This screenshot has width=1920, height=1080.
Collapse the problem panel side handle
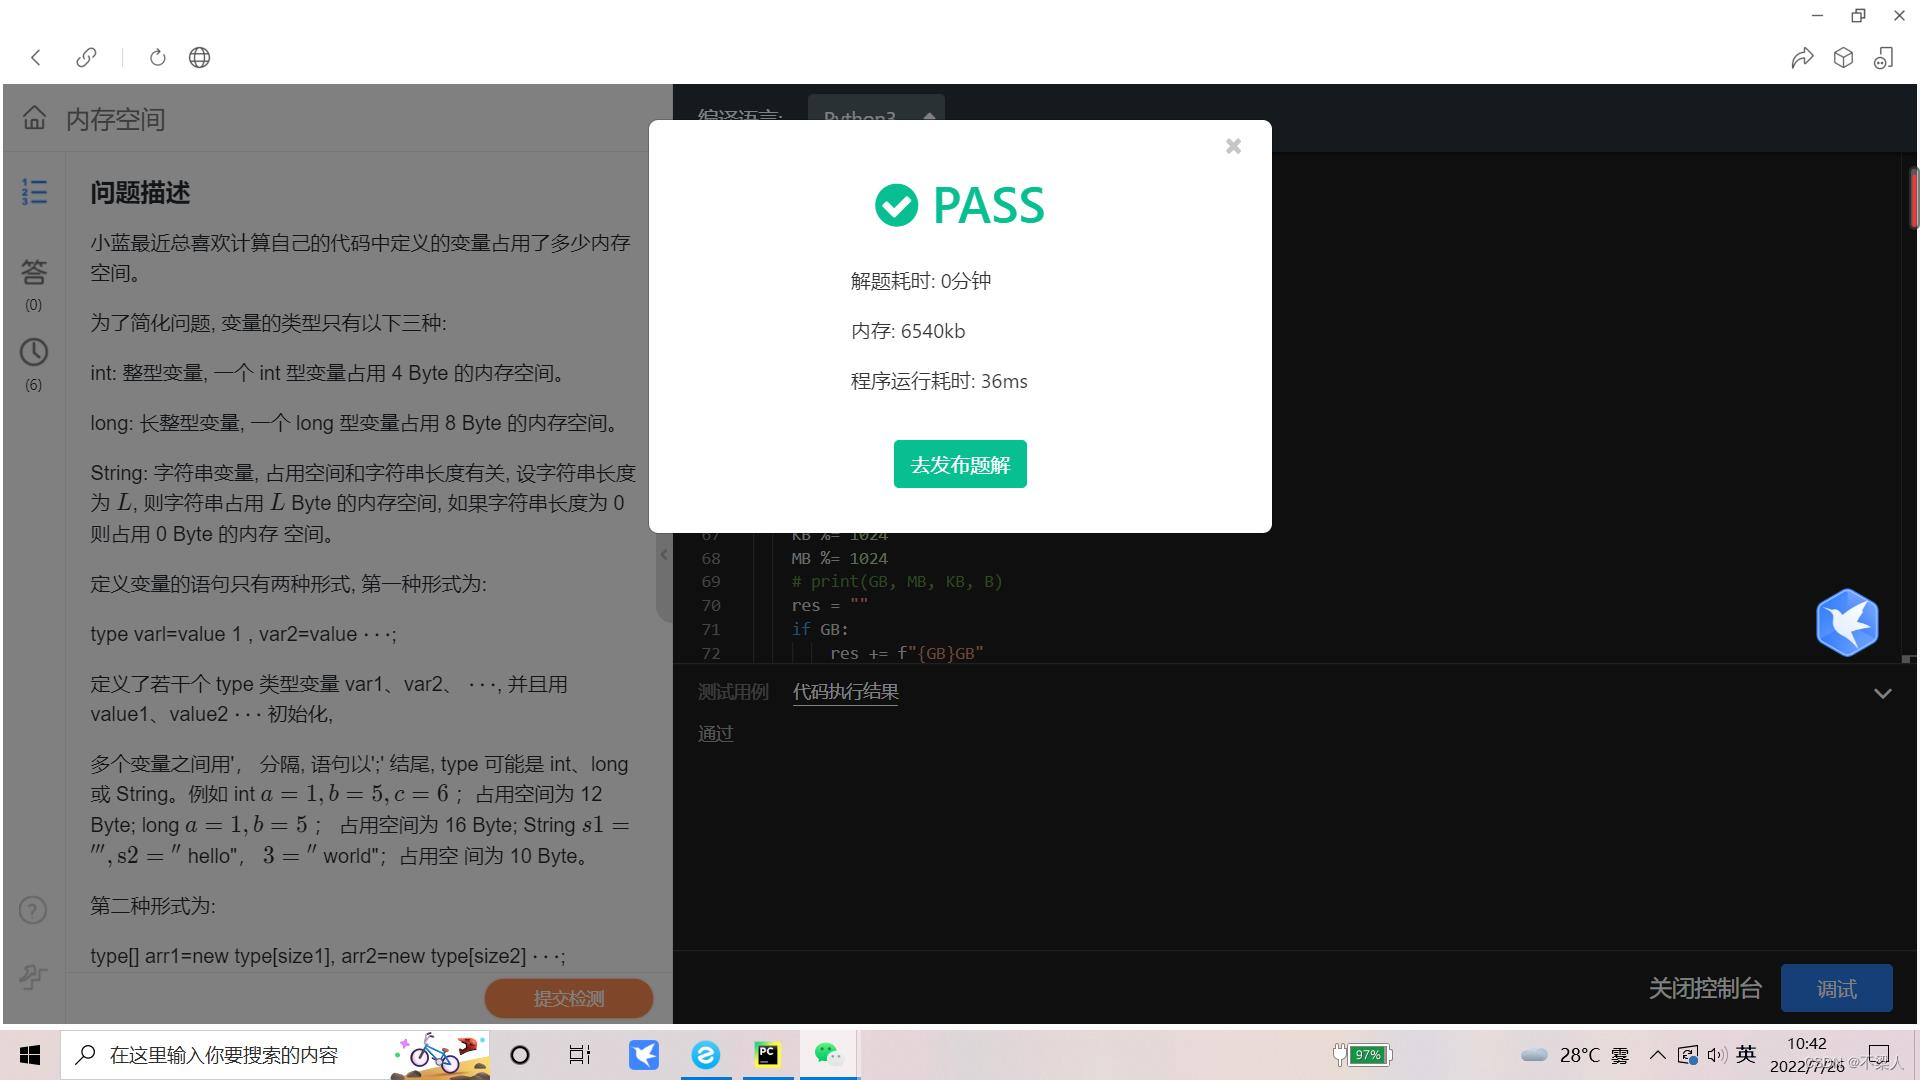pyautogui.click(x=663, y=554)
